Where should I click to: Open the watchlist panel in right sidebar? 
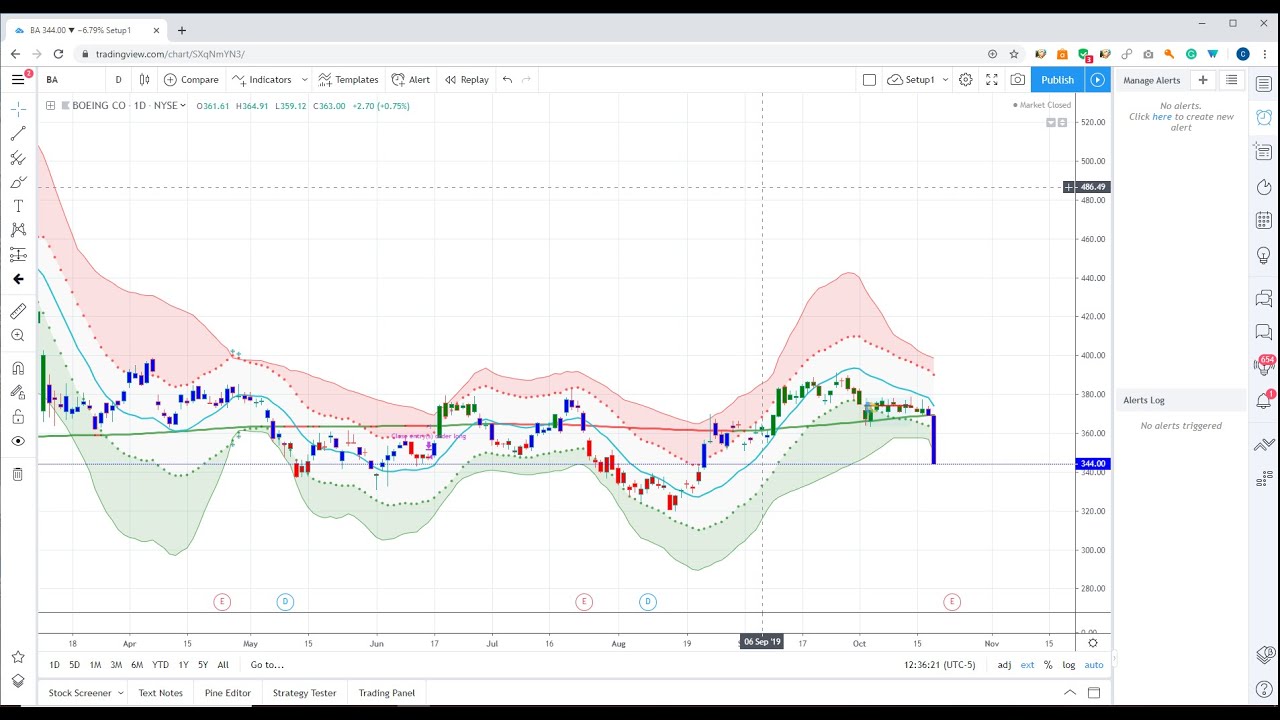click(1265, 84)
